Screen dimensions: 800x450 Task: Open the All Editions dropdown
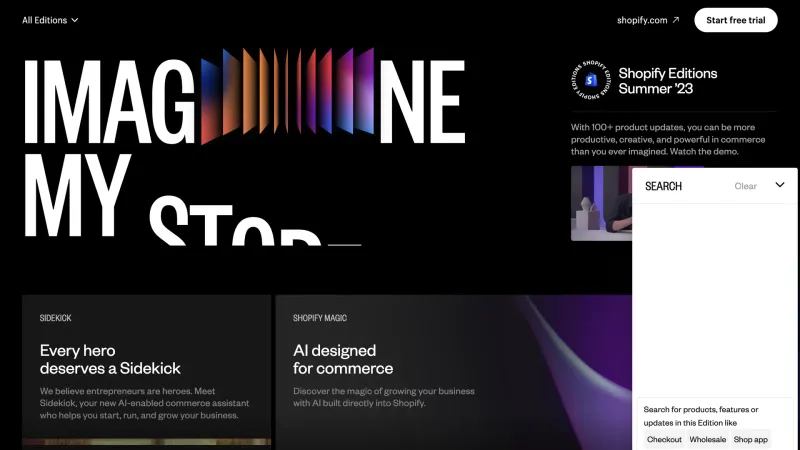[50, 20]
